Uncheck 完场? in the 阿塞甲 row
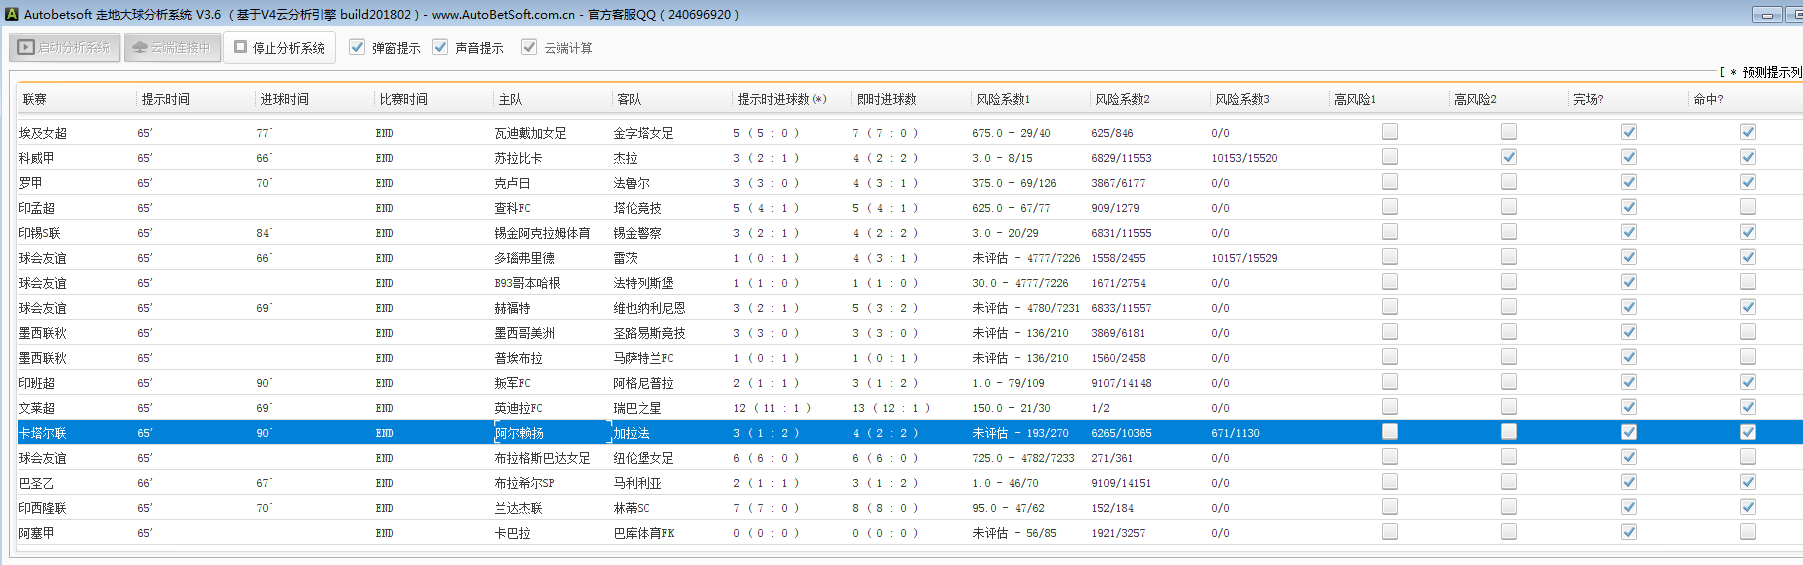1803x565 pixels. [x=1629, y=532]
